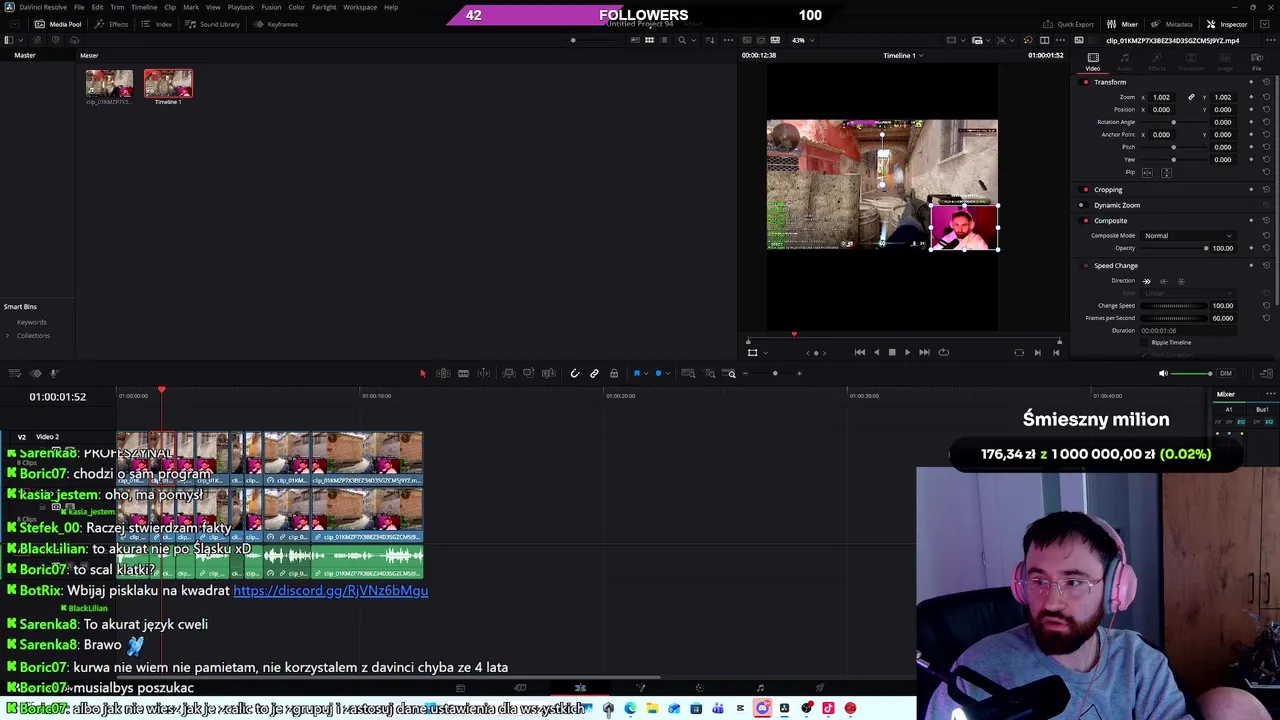1280x720 pixels.
Task: Toggle the Mixer panel button
Action: tap(1123, 24)
